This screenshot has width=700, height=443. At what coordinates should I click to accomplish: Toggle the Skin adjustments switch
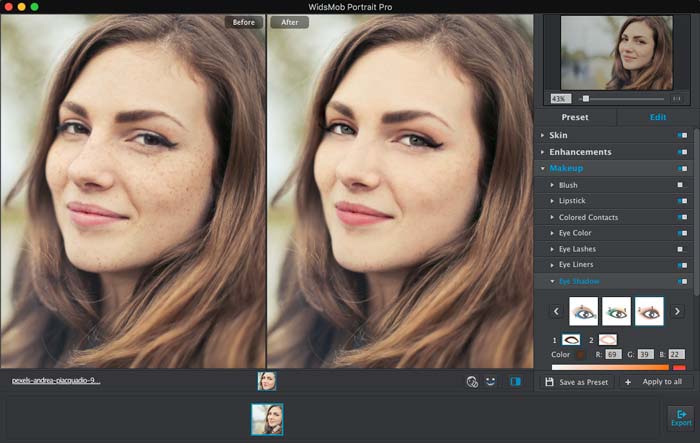click(682, 135)
